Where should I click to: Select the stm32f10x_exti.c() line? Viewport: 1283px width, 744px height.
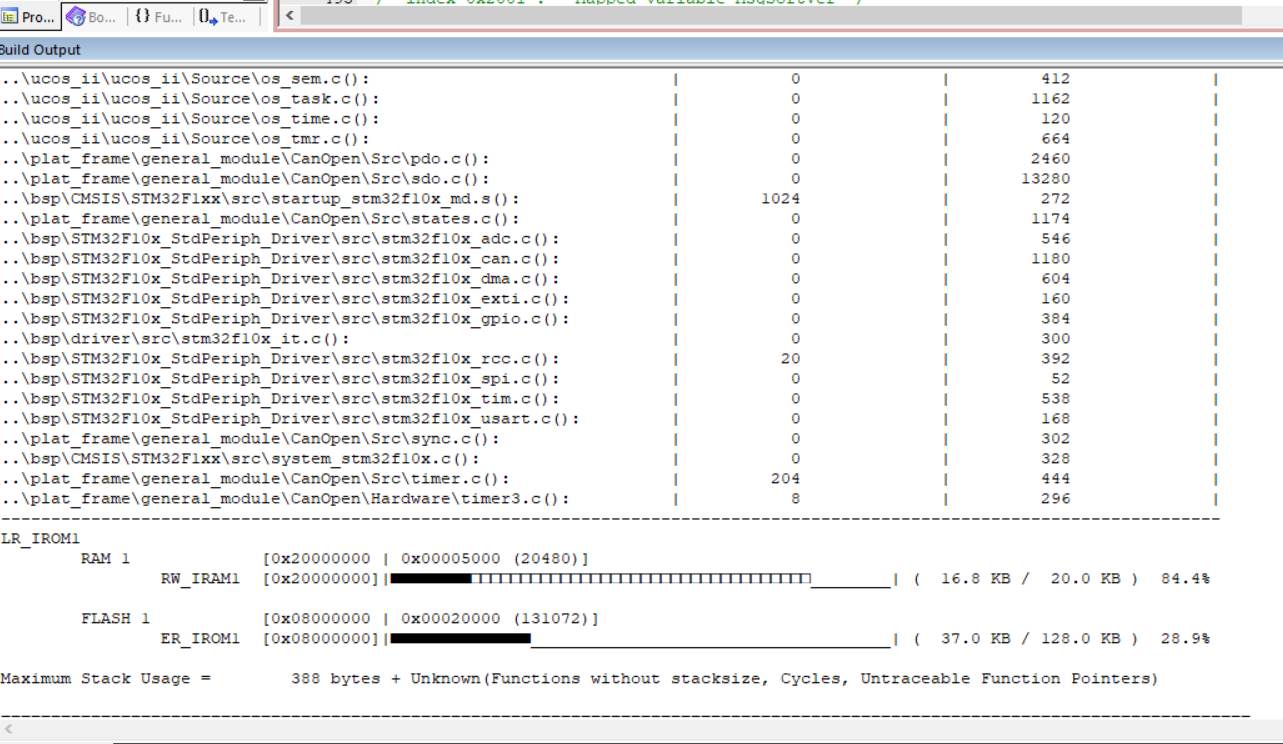point(608,298)
